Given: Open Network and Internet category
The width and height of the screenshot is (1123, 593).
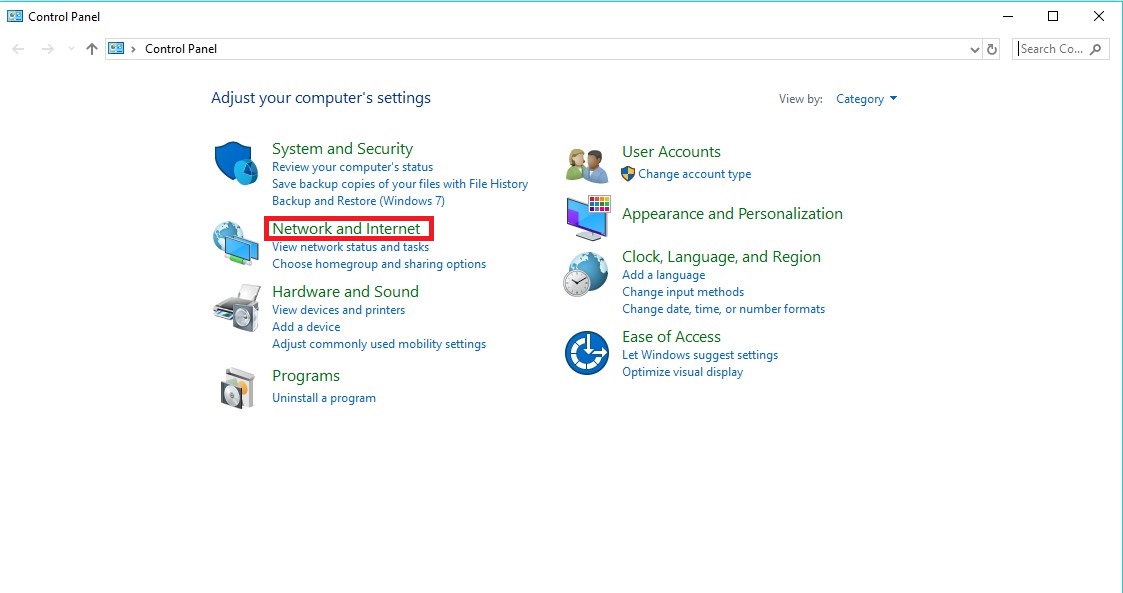Looking at the screenshot, I should point(346,228).
